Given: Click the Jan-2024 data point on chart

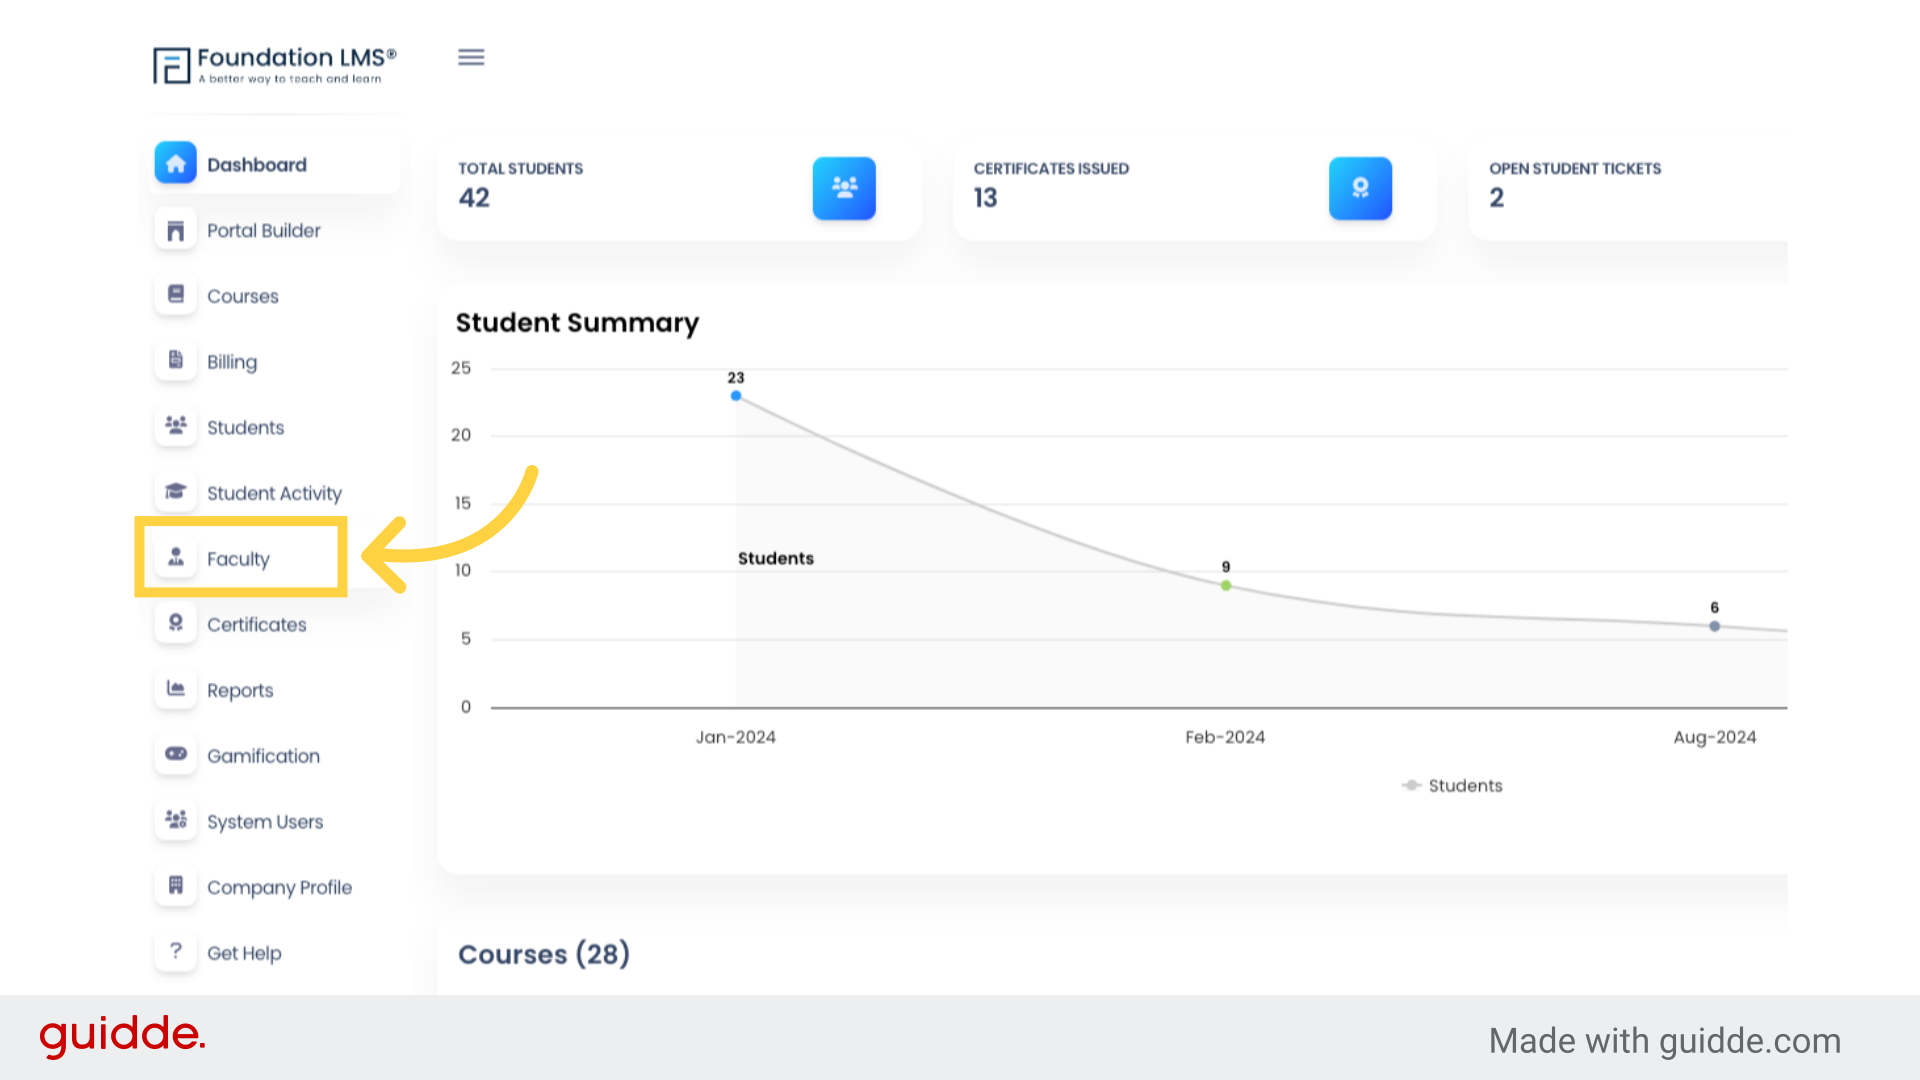Looking at the screenshot, I should pyautogui.click(x=736, y=396).
